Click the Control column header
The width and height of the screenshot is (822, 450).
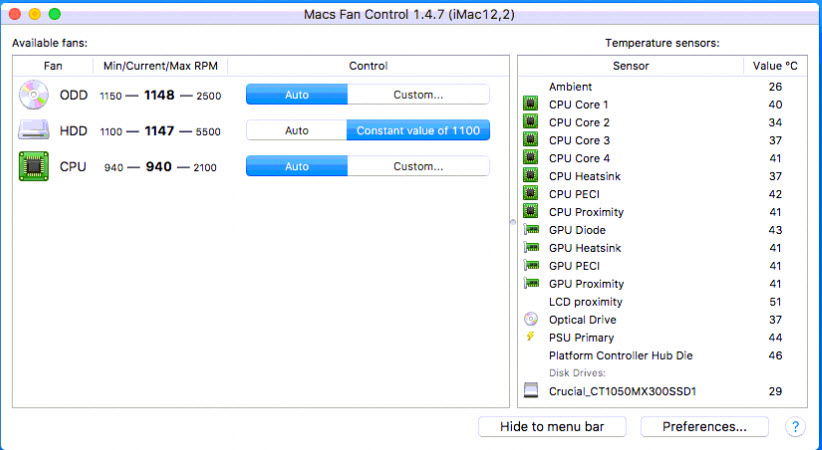click(369, 66)
